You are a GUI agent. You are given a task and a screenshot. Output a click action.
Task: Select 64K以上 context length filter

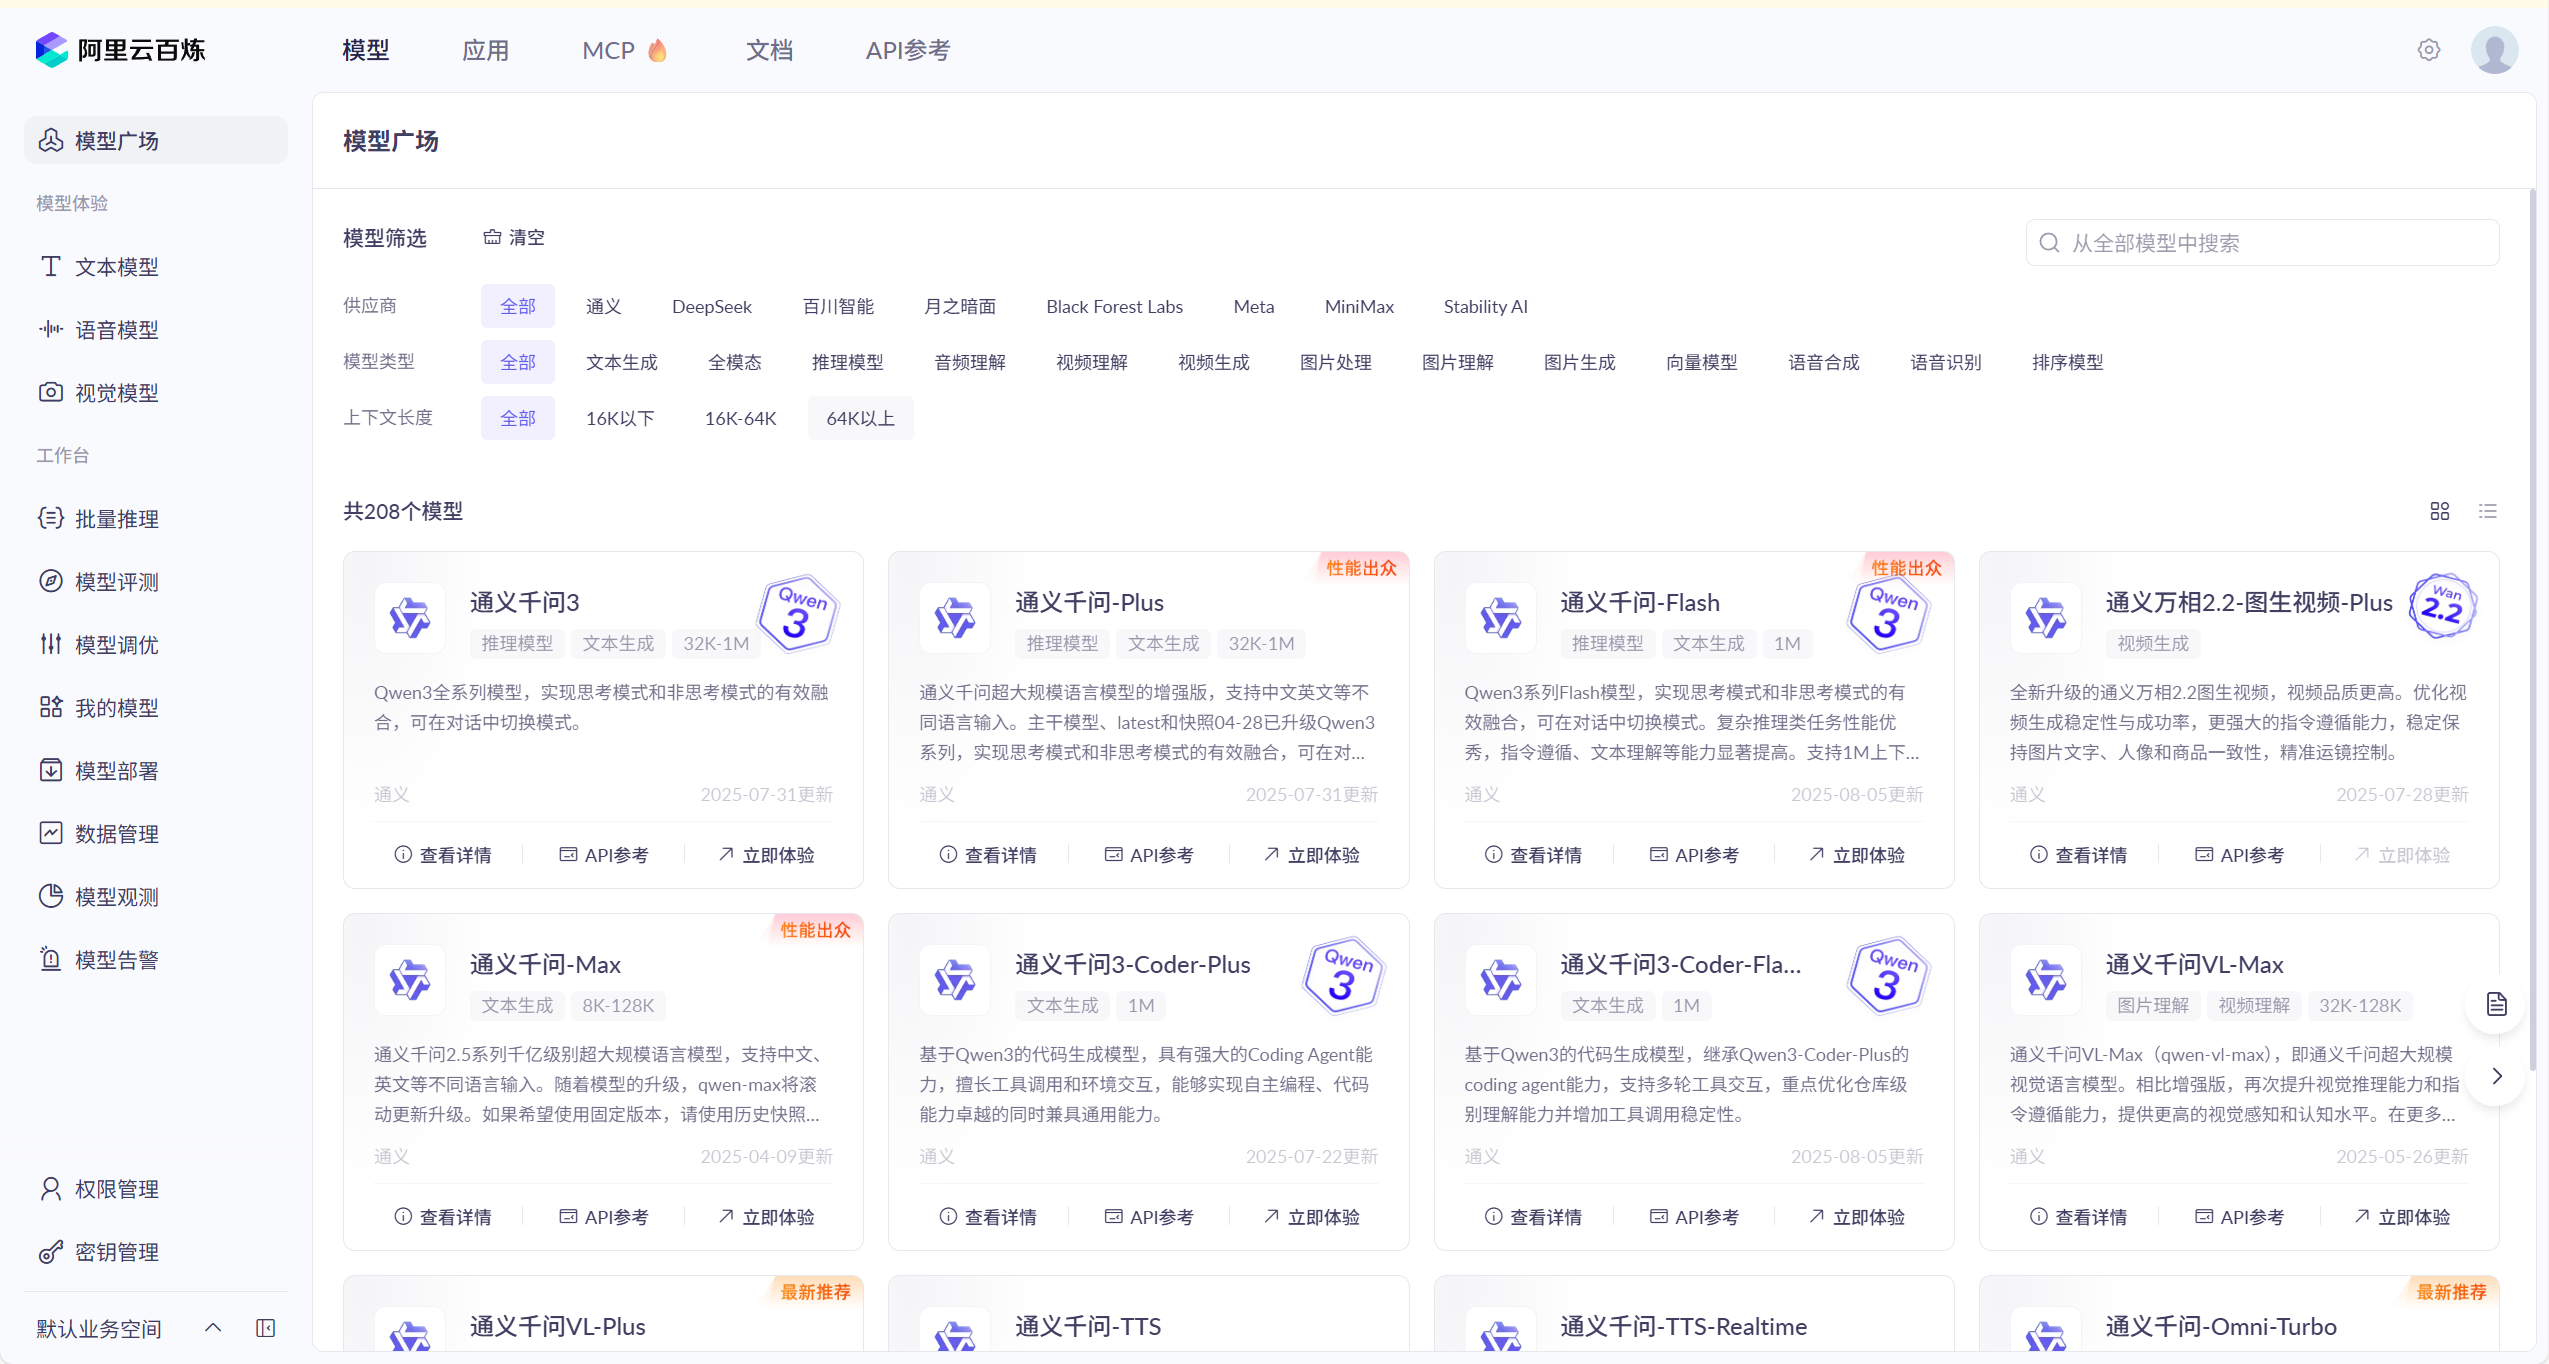click(x=860, y=418)
